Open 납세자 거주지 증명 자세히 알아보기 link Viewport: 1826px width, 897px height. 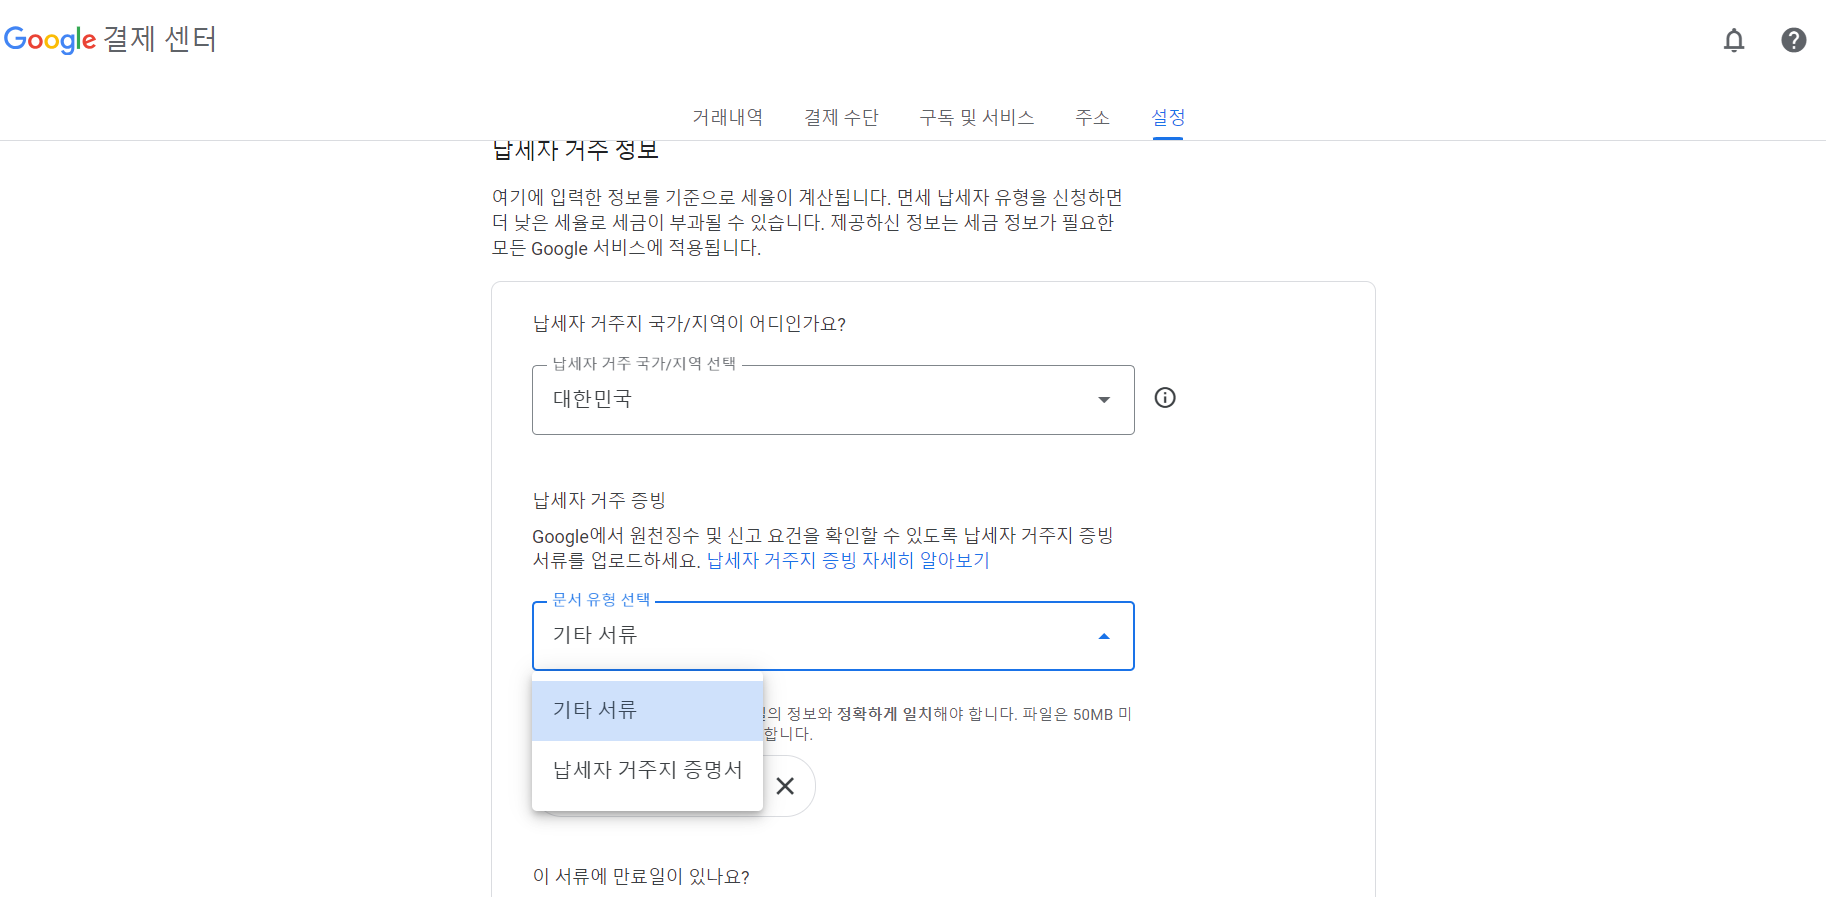click(848, 561)
